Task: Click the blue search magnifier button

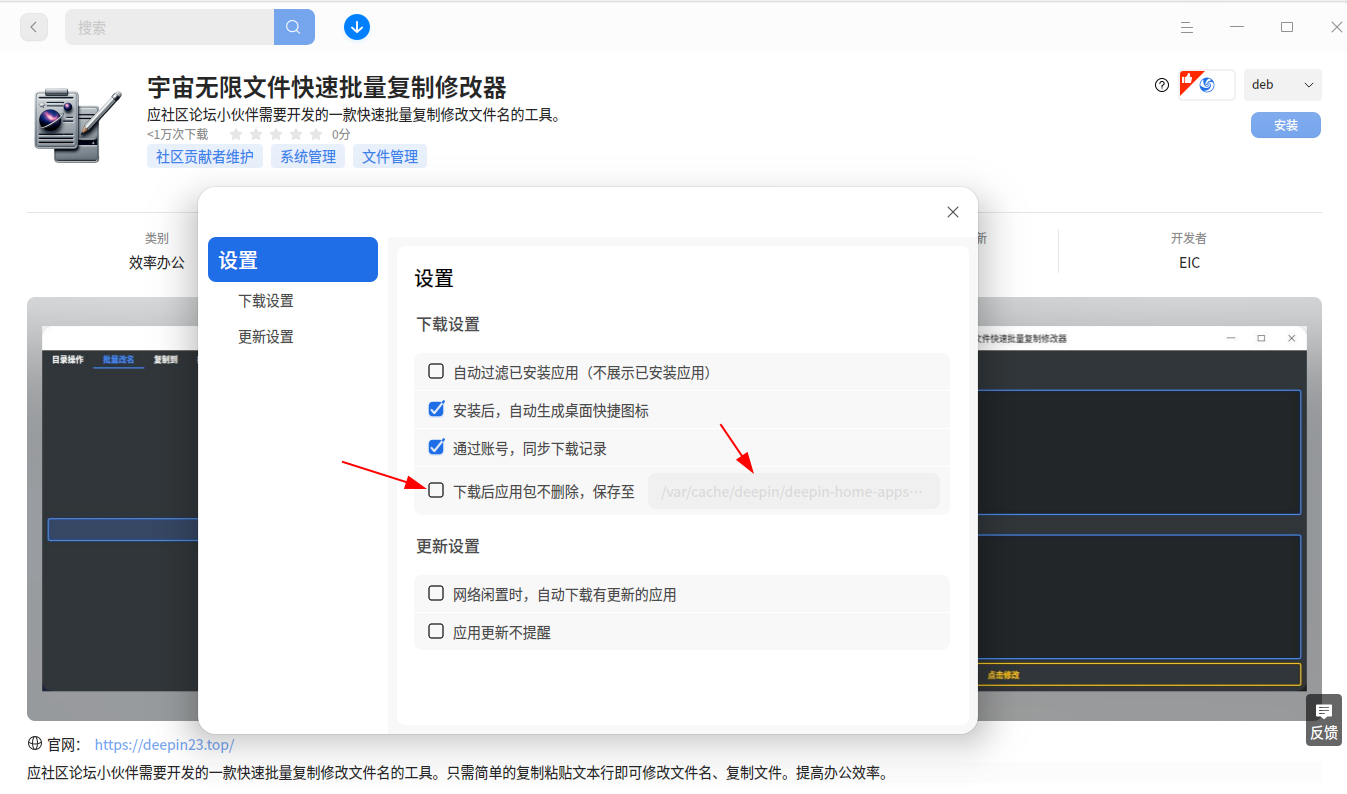Action: (294, 27)
